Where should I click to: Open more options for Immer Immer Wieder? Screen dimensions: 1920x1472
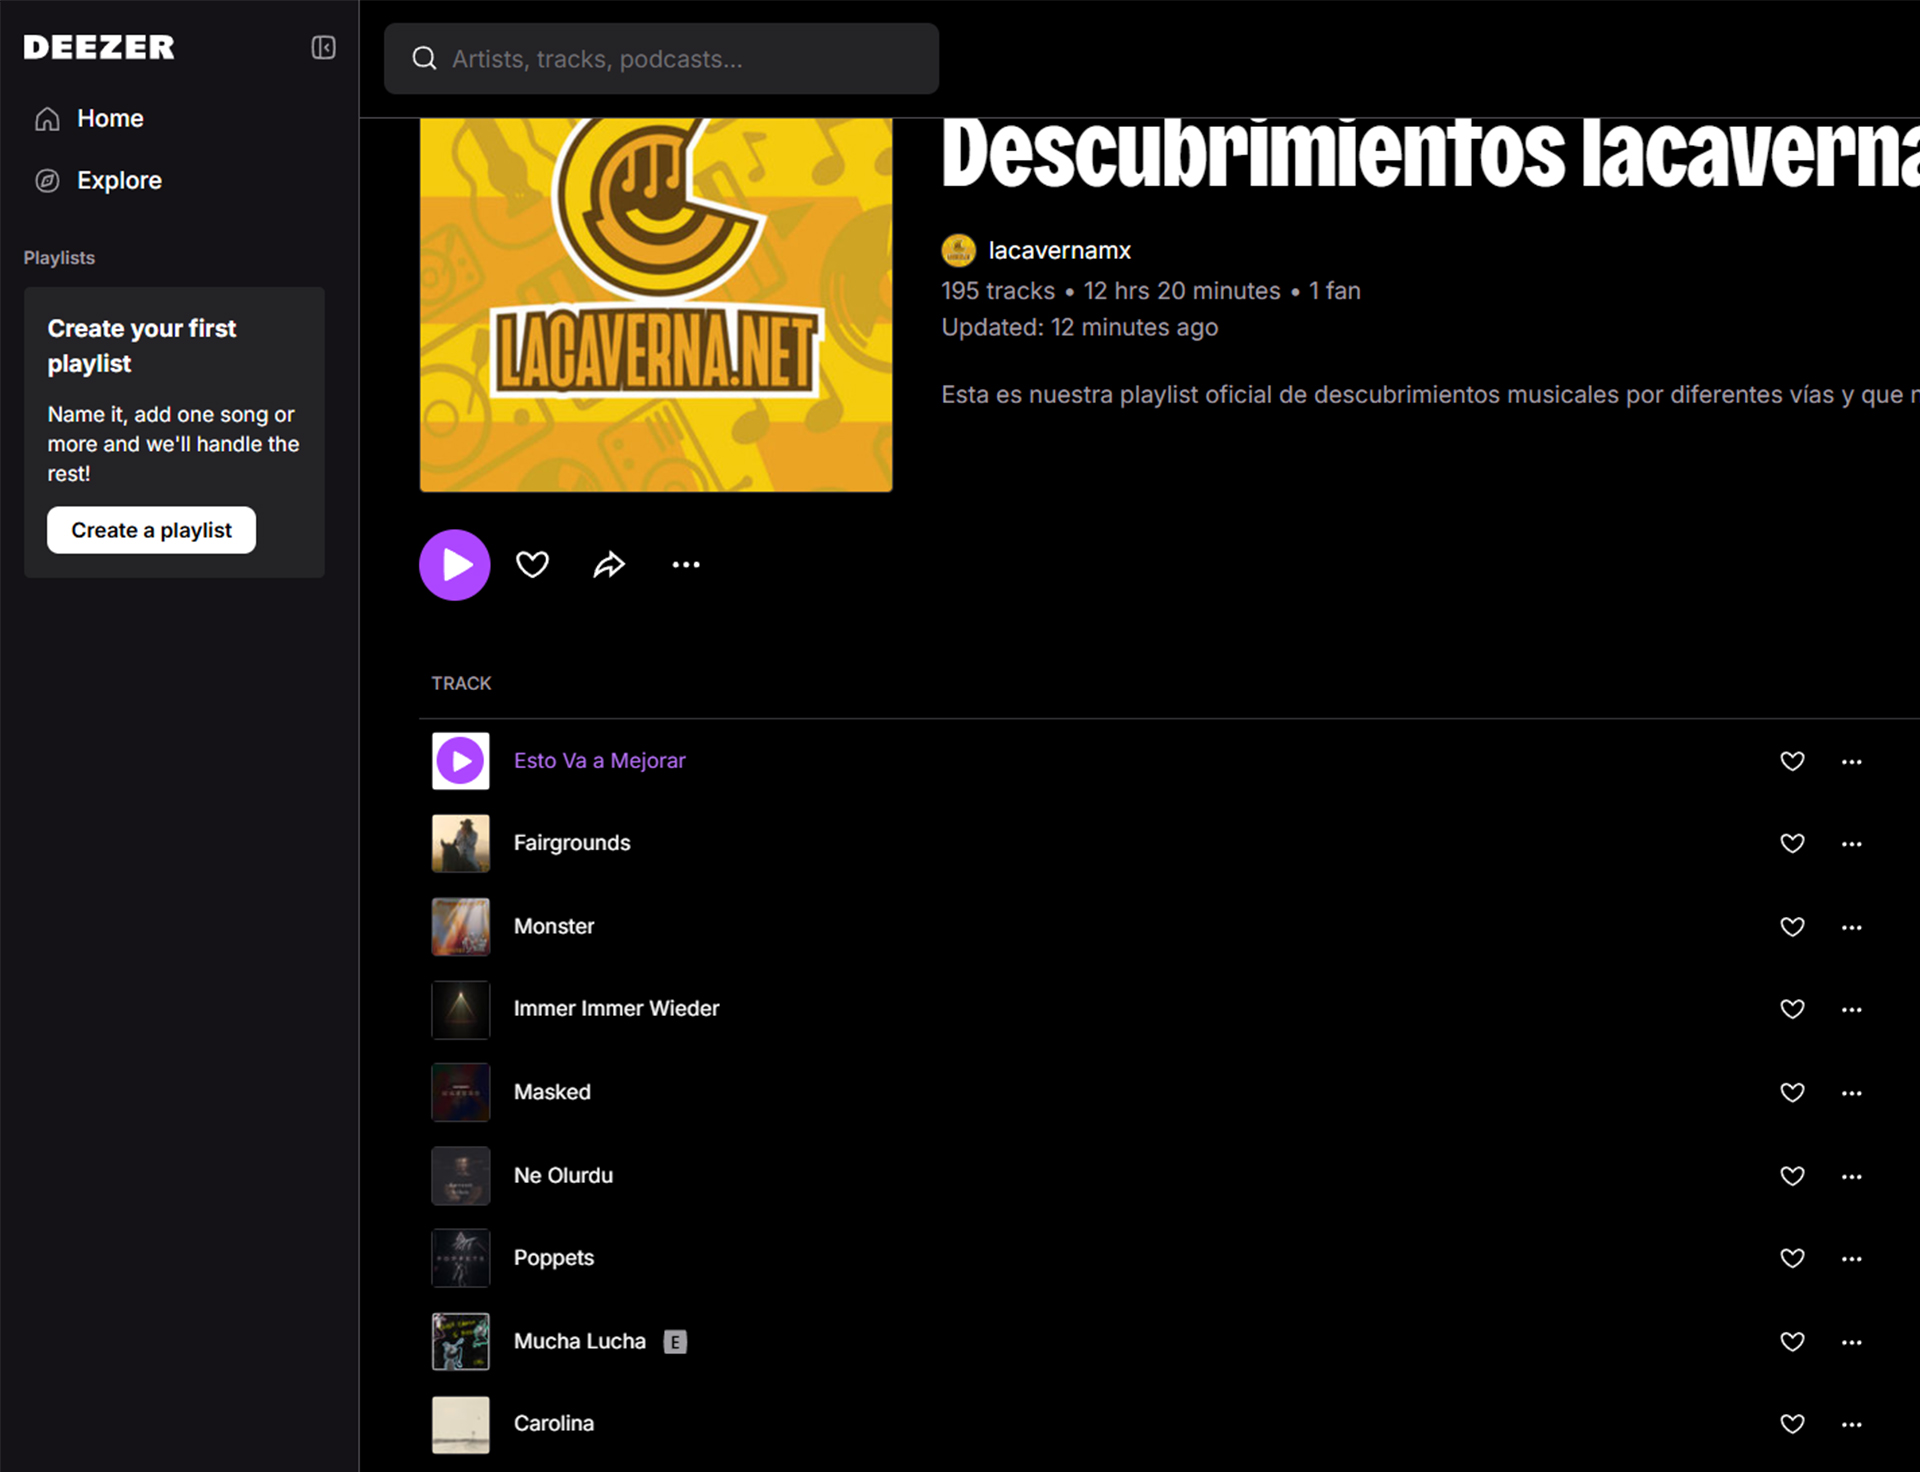point(1852,1010)
